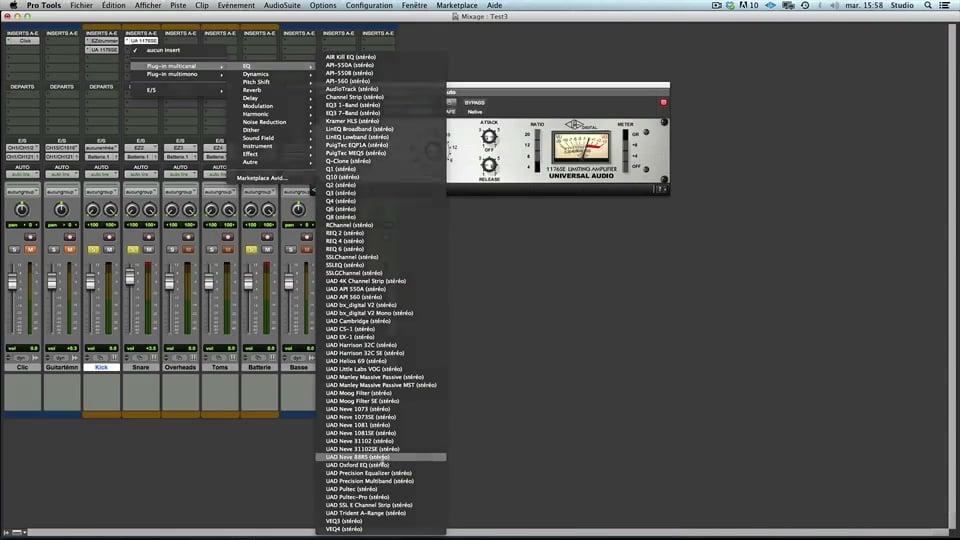Select aucun insert option
The height and width of the screenshot is (540, 960).
point(178,50)
